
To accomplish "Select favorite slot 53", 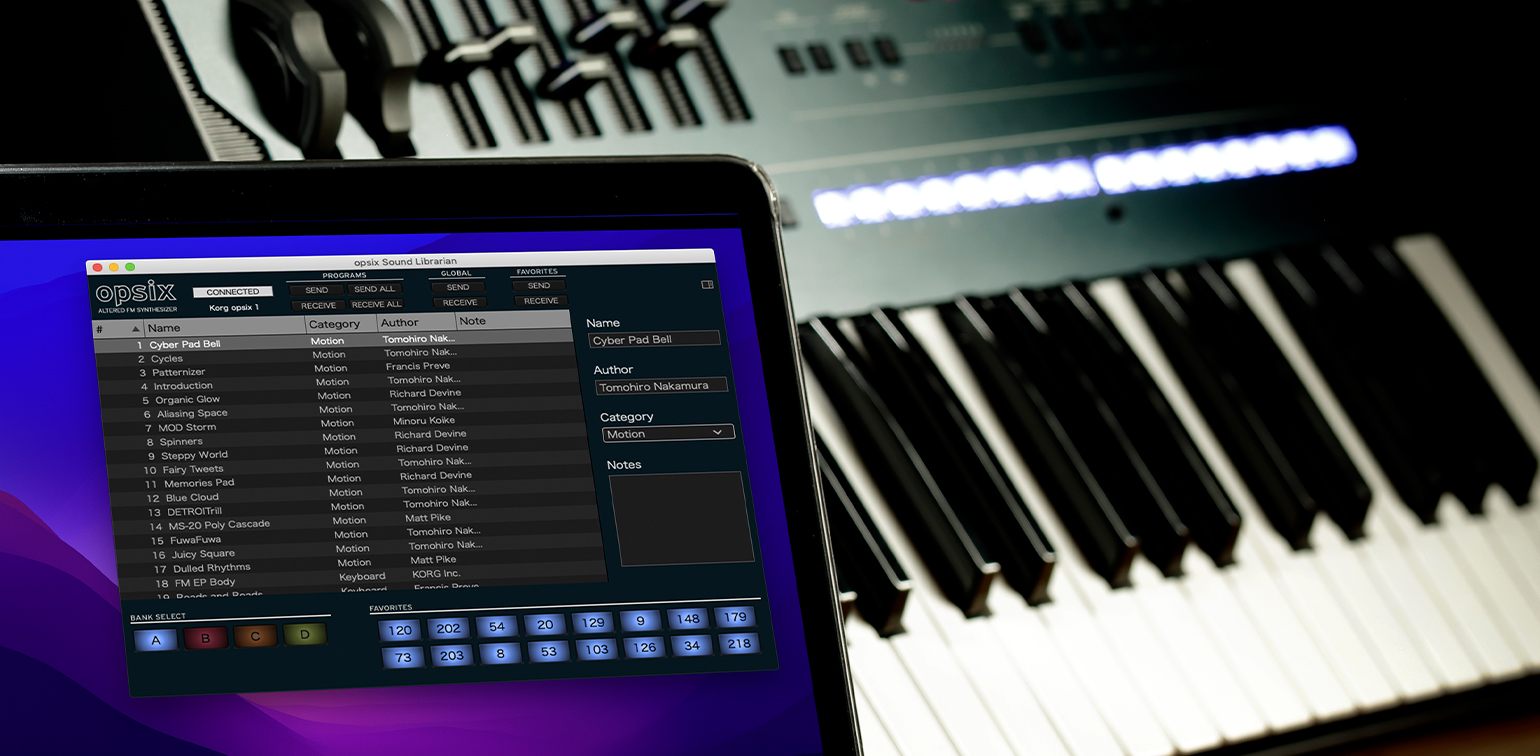I will click(548, 651).
